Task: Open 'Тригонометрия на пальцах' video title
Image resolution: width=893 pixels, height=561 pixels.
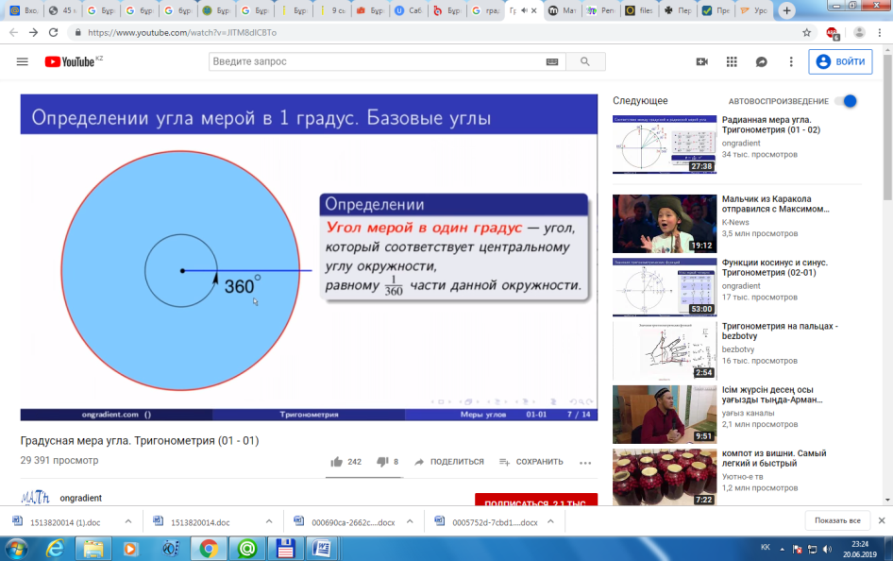Action: click(779, 331)
